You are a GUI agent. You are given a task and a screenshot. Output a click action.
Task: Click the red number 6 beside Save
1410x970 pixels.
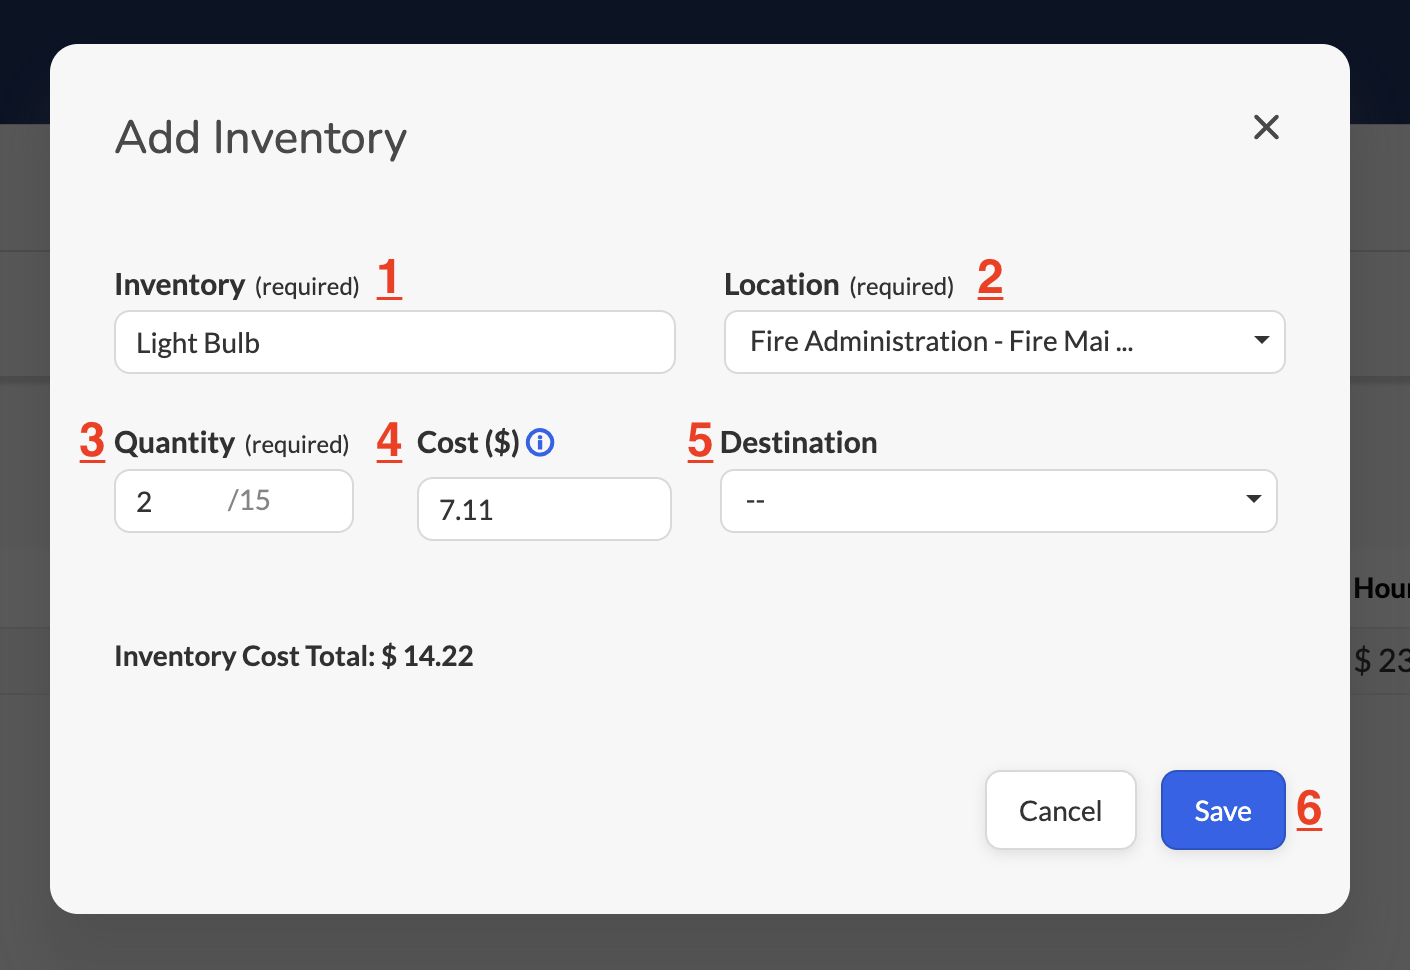click(x=1309, y=808)
